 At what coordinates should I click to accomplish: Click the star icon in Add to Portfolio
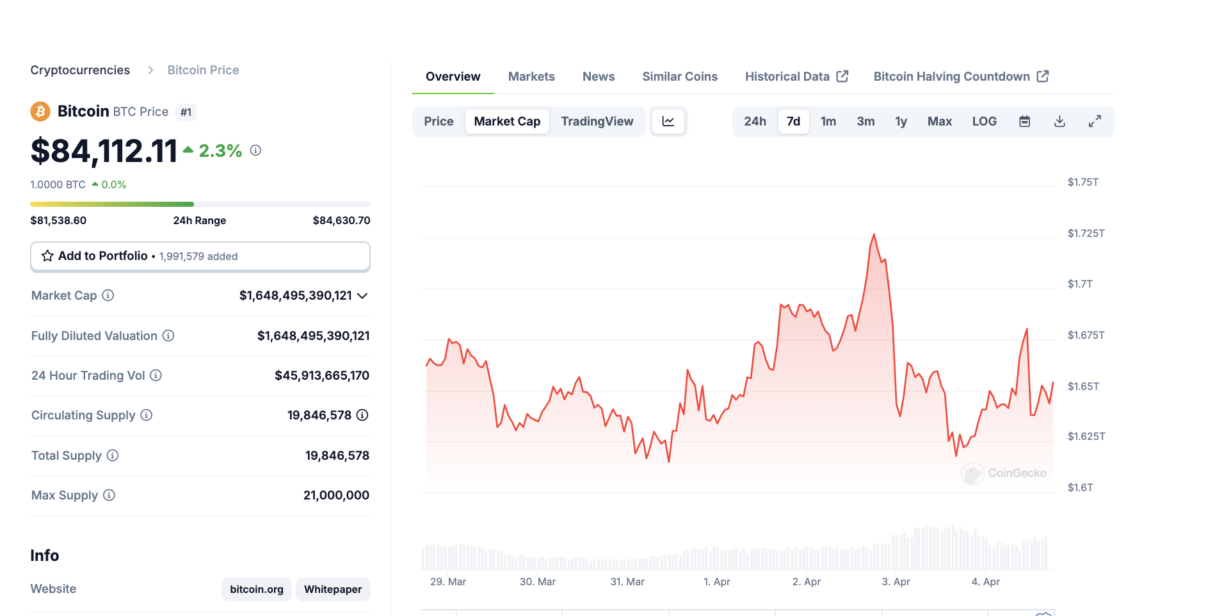tap(47, 256)
